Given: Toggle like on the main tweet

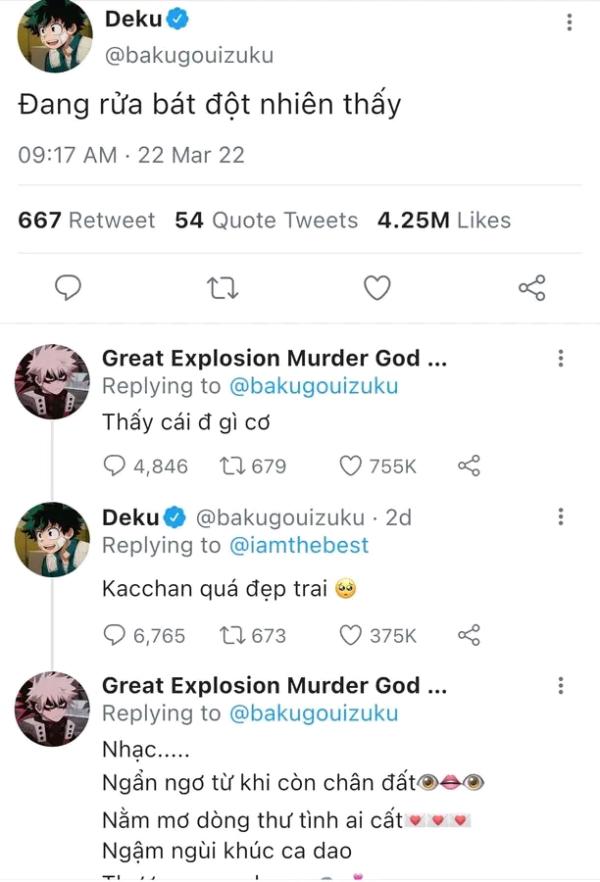Looking at the screenshot, I should (x=377, y=287).
